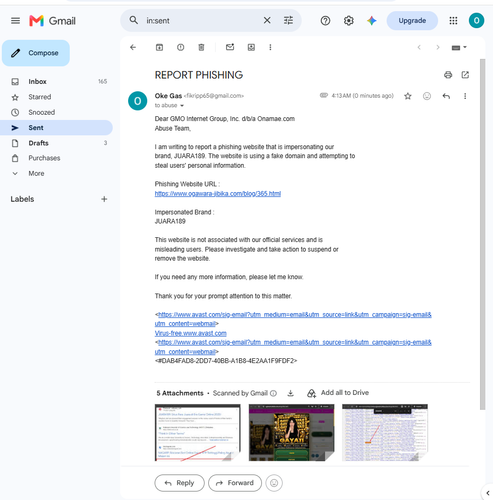Image resolution: width=493 pixels, height=500 pixels.
Task: Clear the search with the X icon
Action: pos(267,20)
